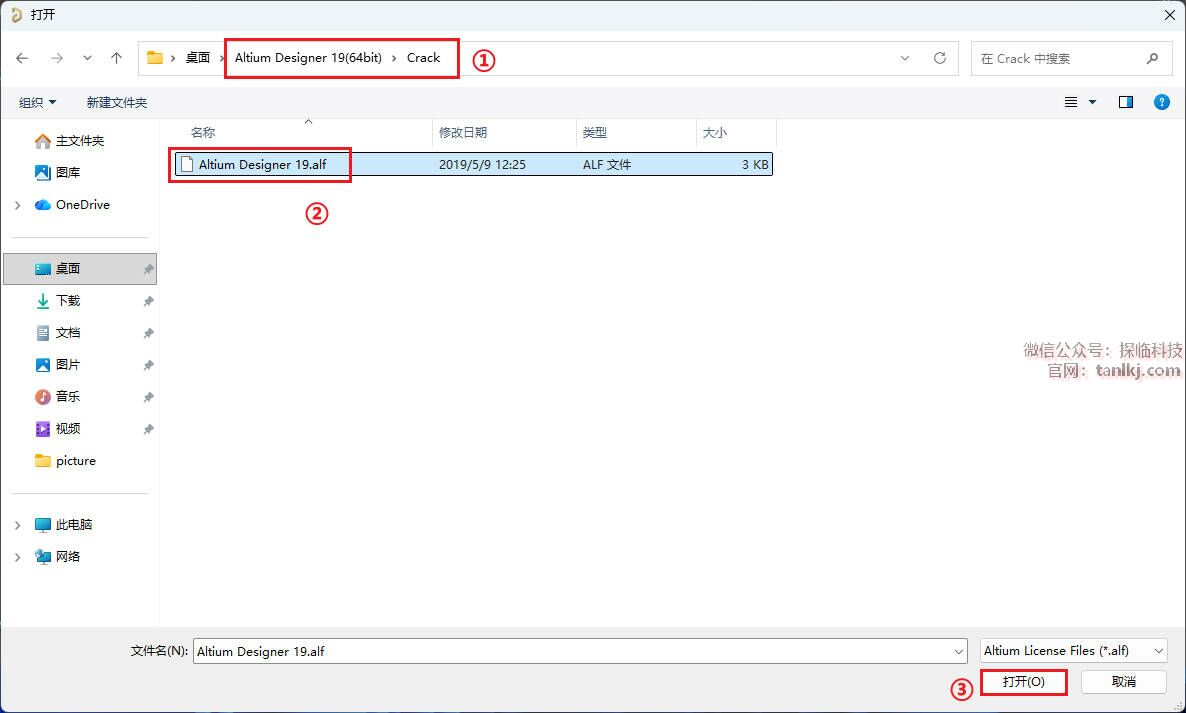The width and height of the screenshot is (1186, 713).
Task: Expand chevron before the Crack breadcrumb
Action: pyautogui.click(x=394, y=58)
